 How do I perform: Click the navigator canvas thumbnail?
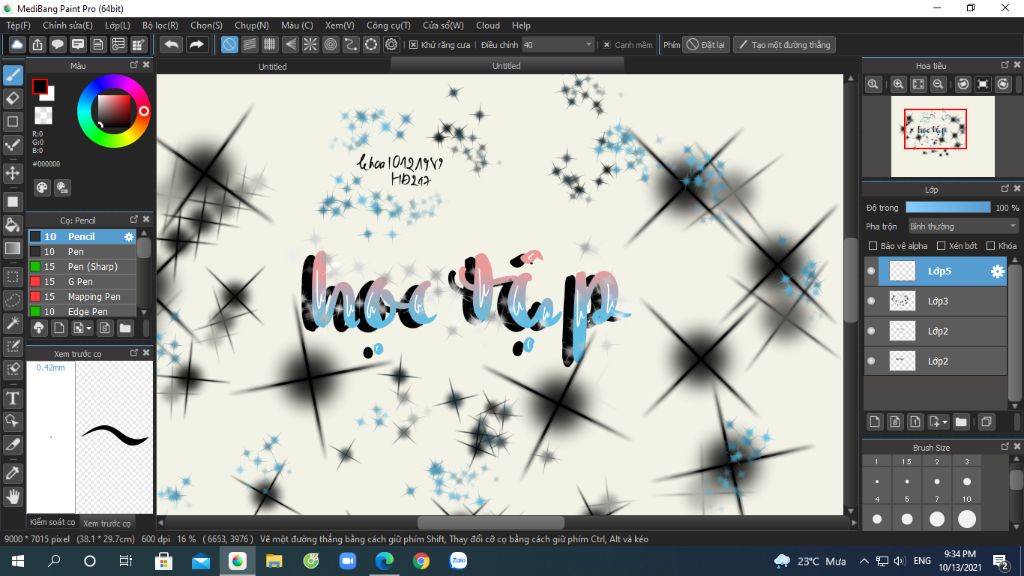tap(942, 136)
